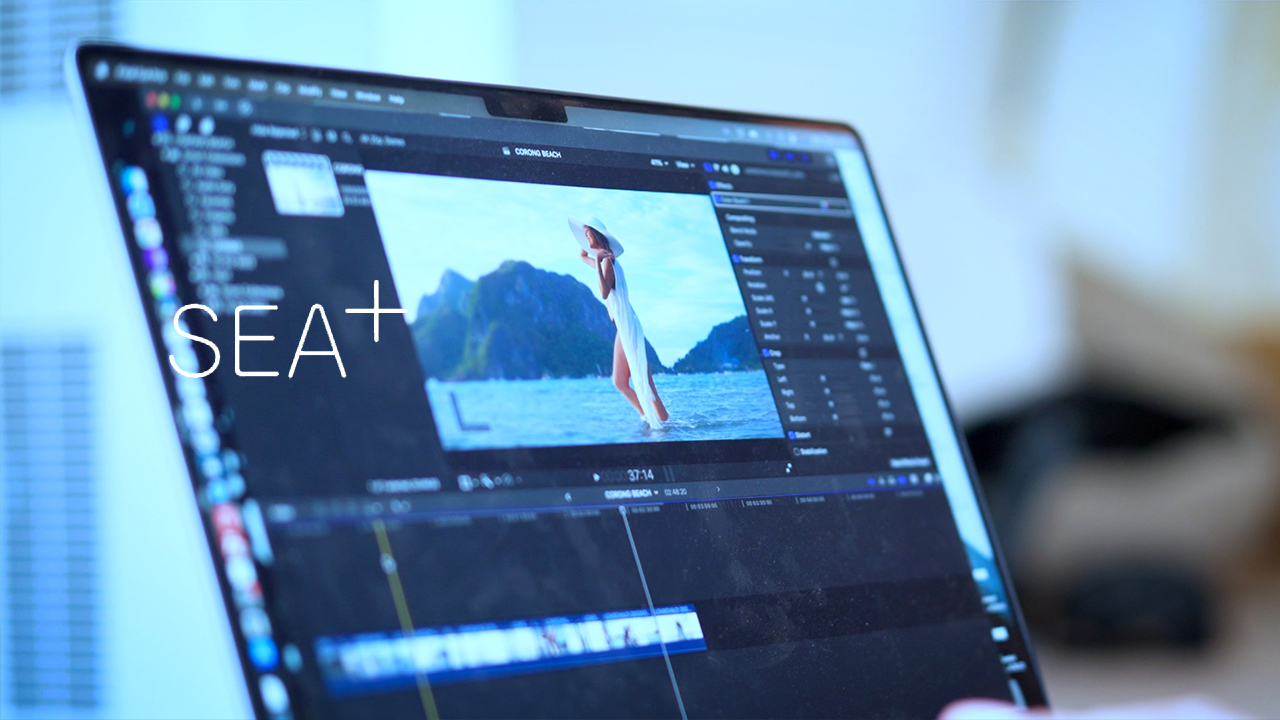Image resolution: width=1280 pixels, height=720 pixels.
Task: Enable the Stabilization checkbox
Action: pos(797,451)
